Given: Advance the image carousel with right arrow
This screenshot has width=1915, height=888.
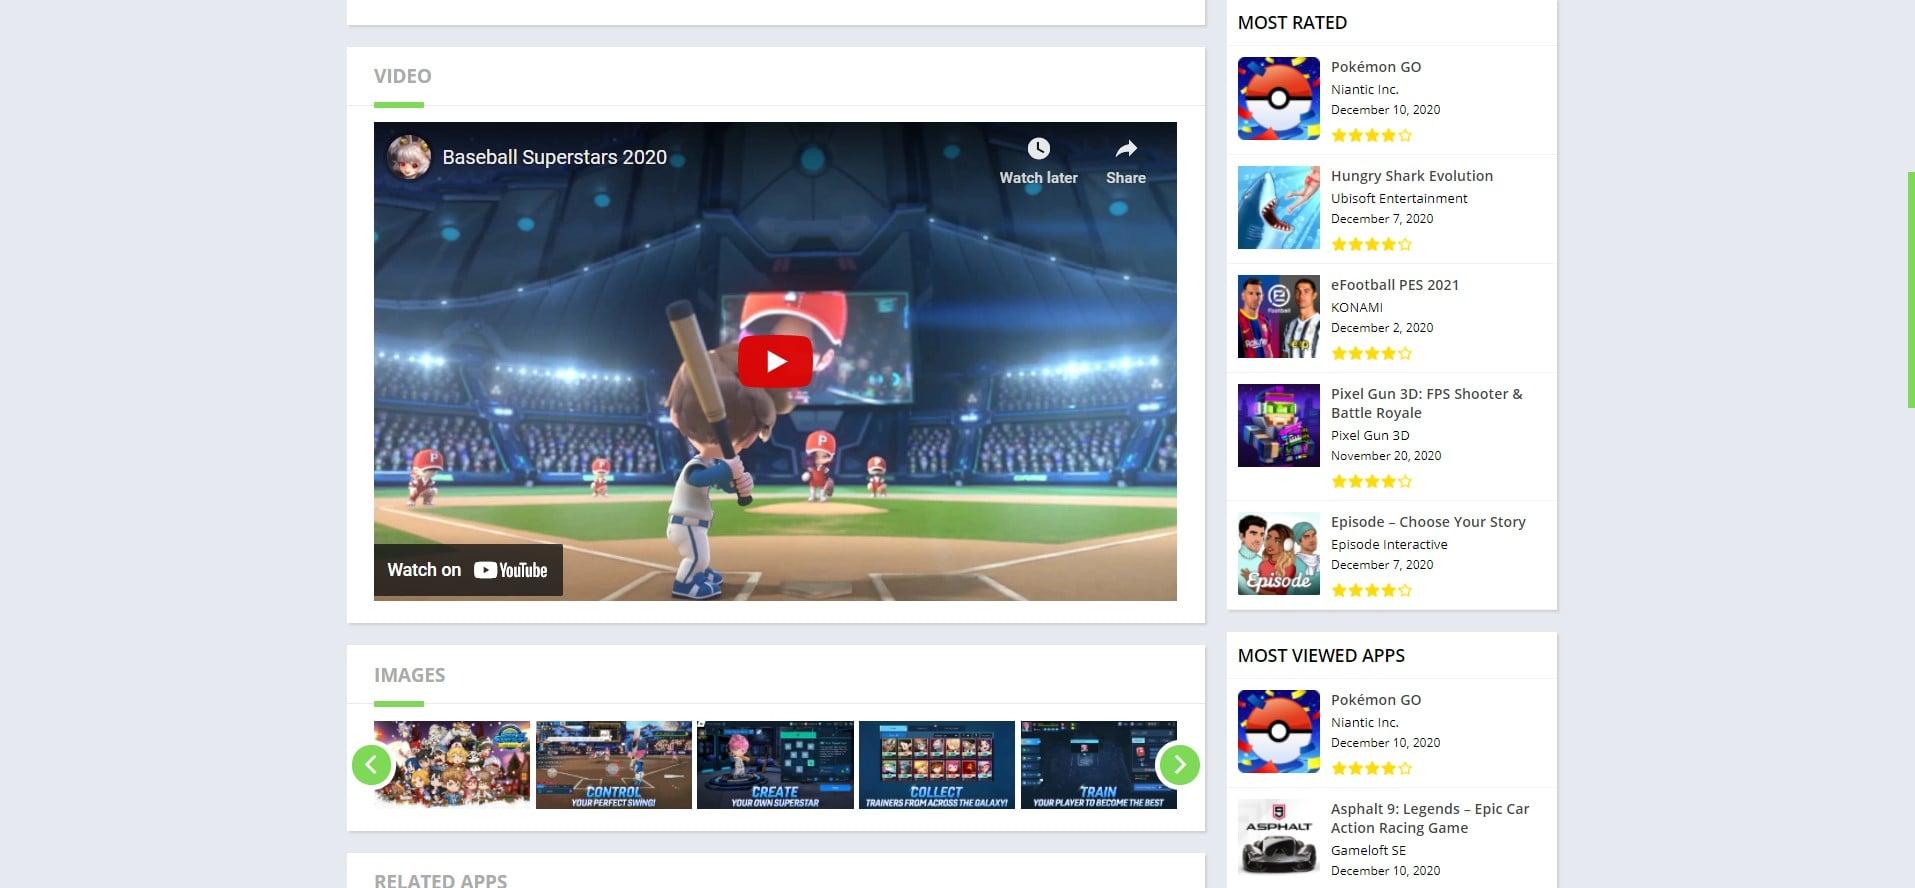Looking at the screenshot, I should point(1178,765).
